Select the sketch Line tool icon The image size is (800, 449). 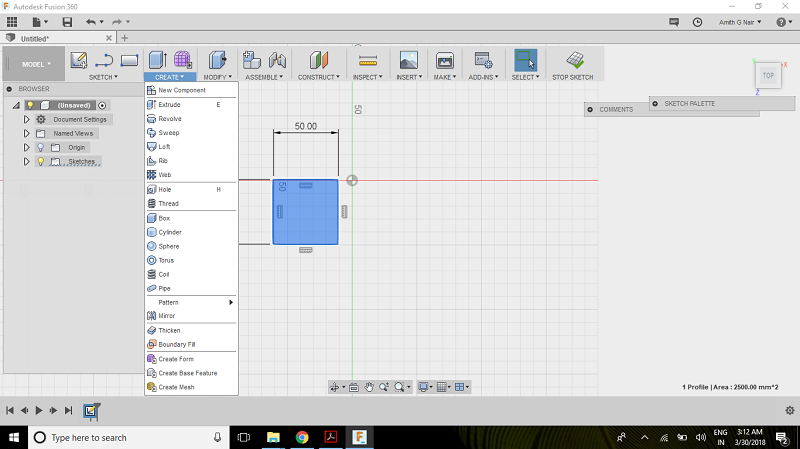[104, 60]
